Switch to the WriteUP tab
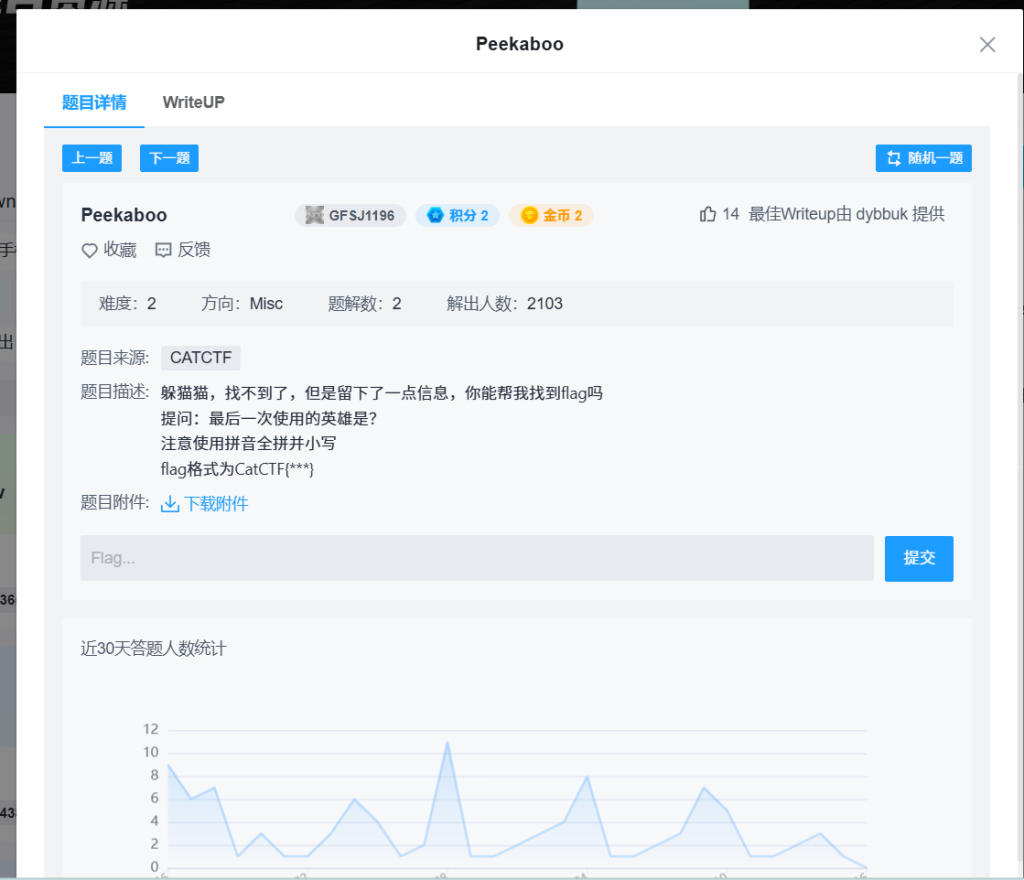The width and height of the screenshot is (1024, 880). [193, 102]
